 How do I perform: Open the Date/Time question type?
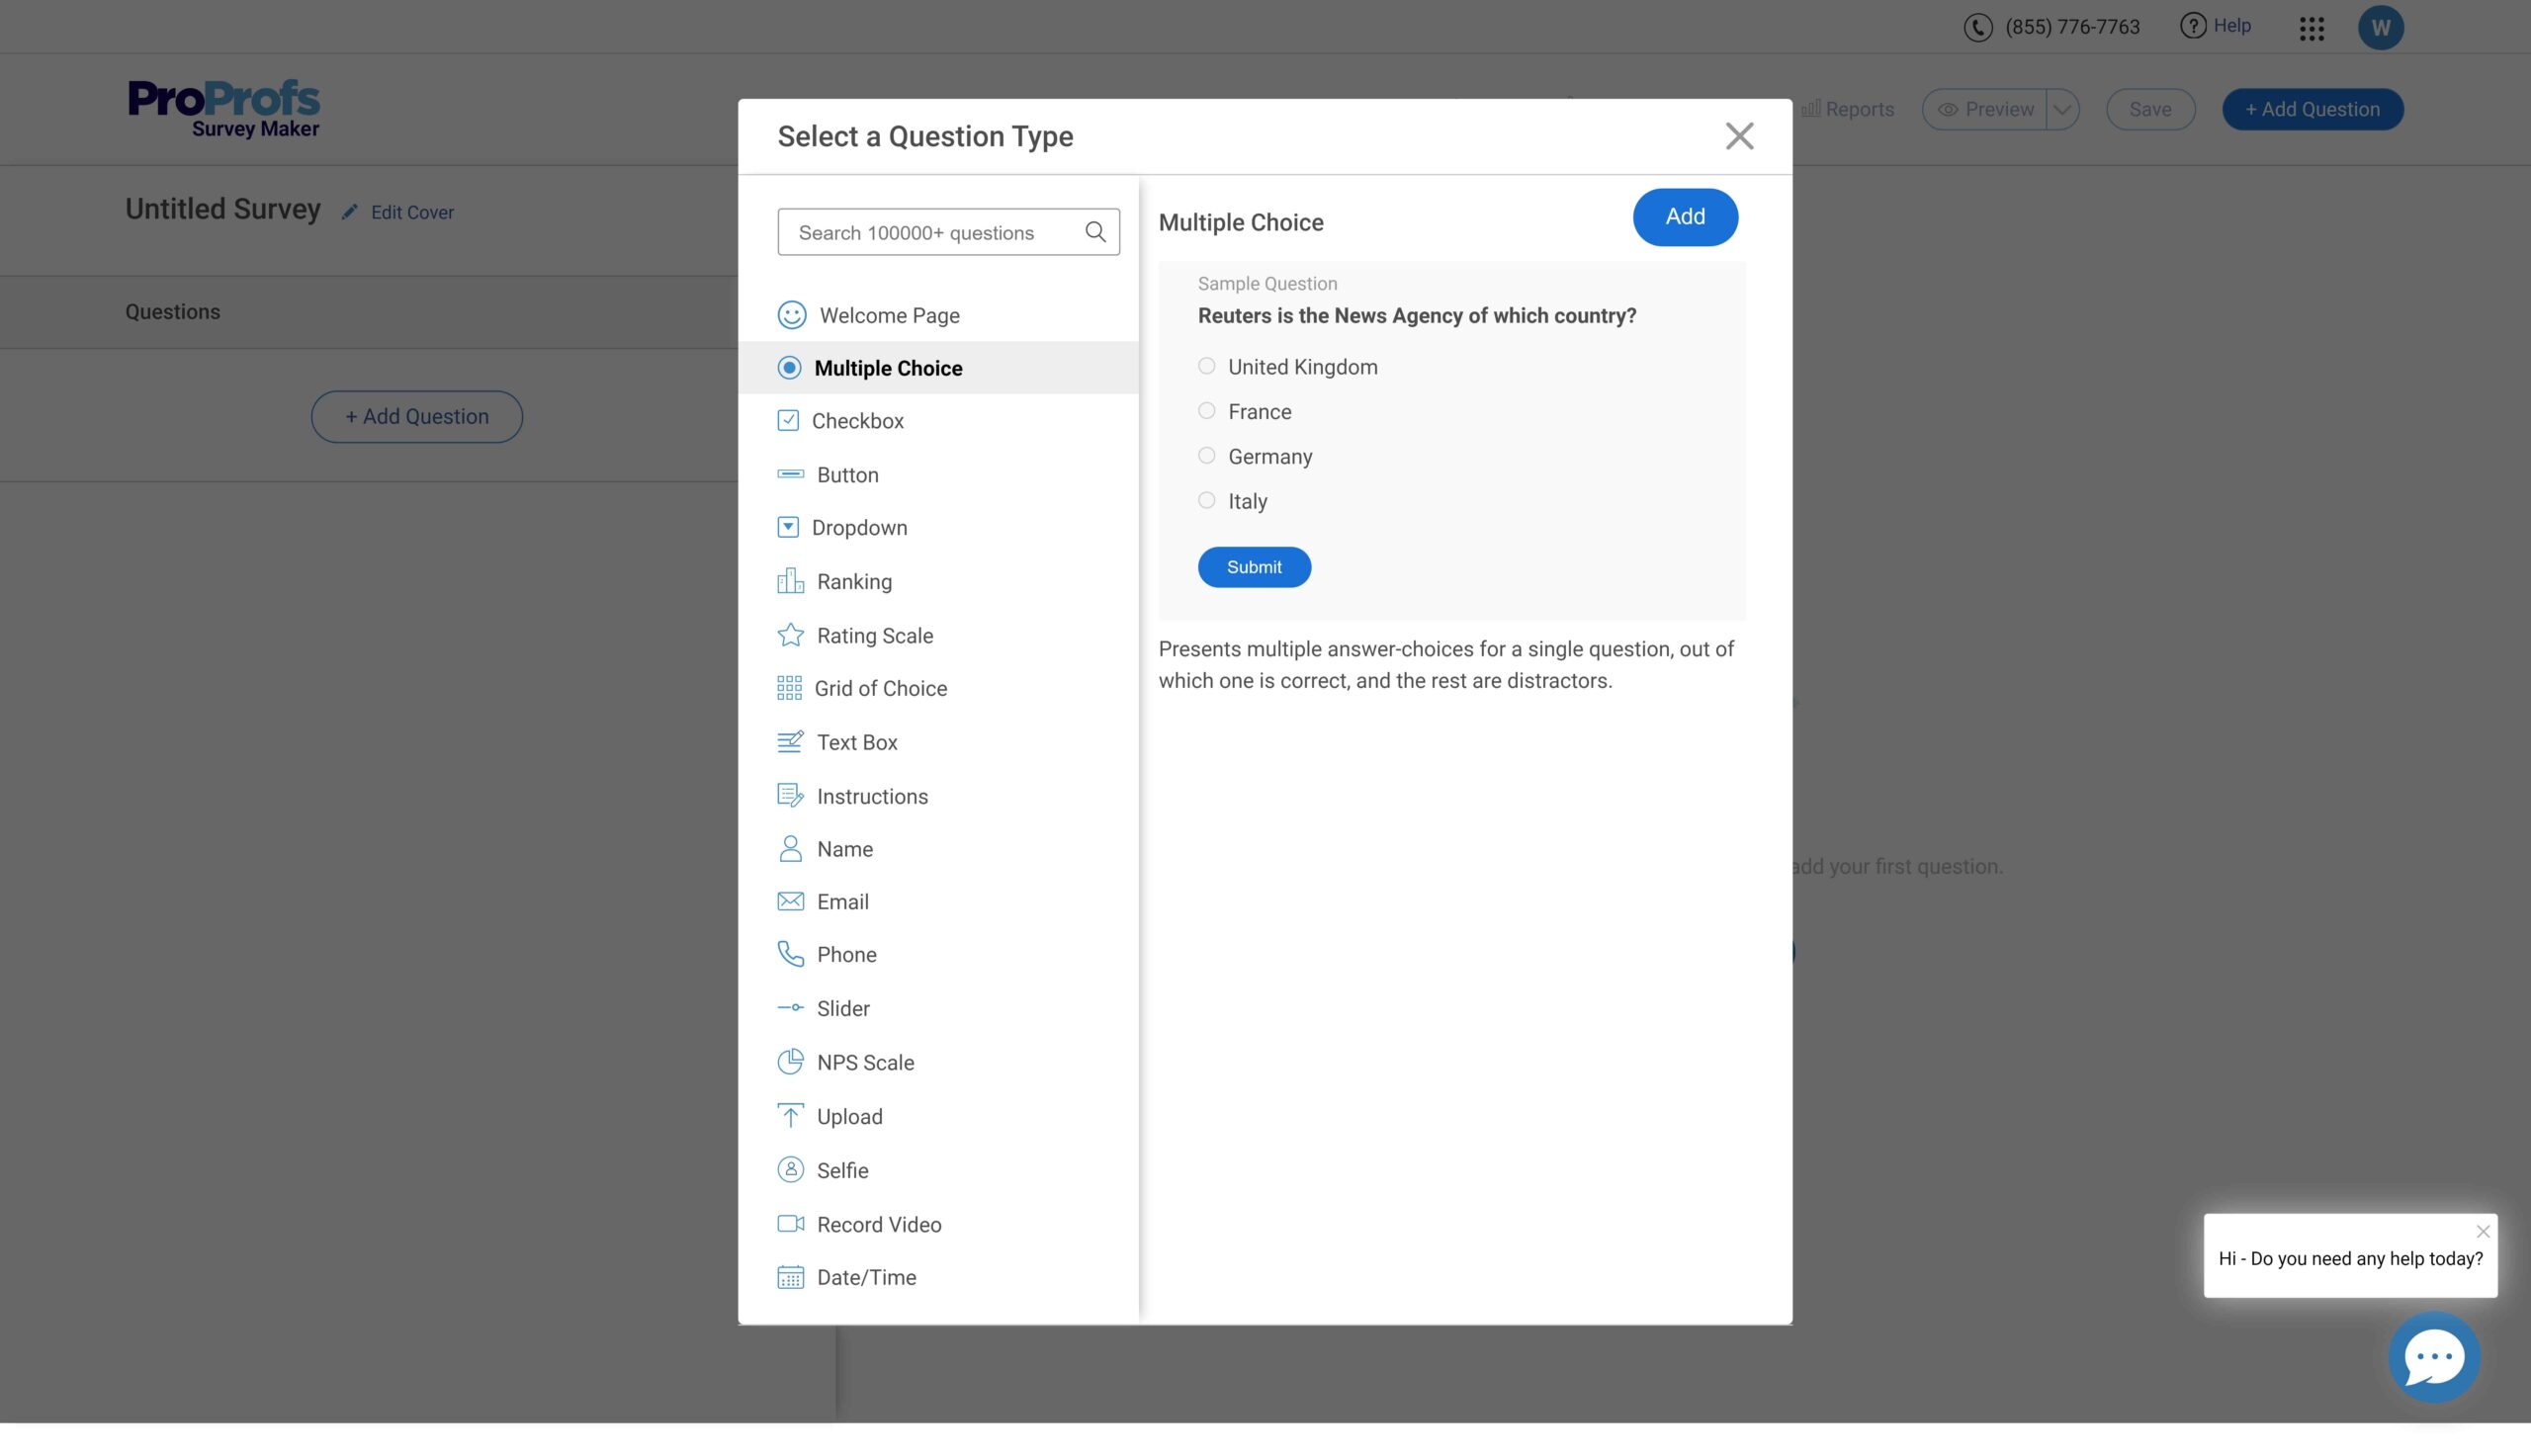point(866,1279)
